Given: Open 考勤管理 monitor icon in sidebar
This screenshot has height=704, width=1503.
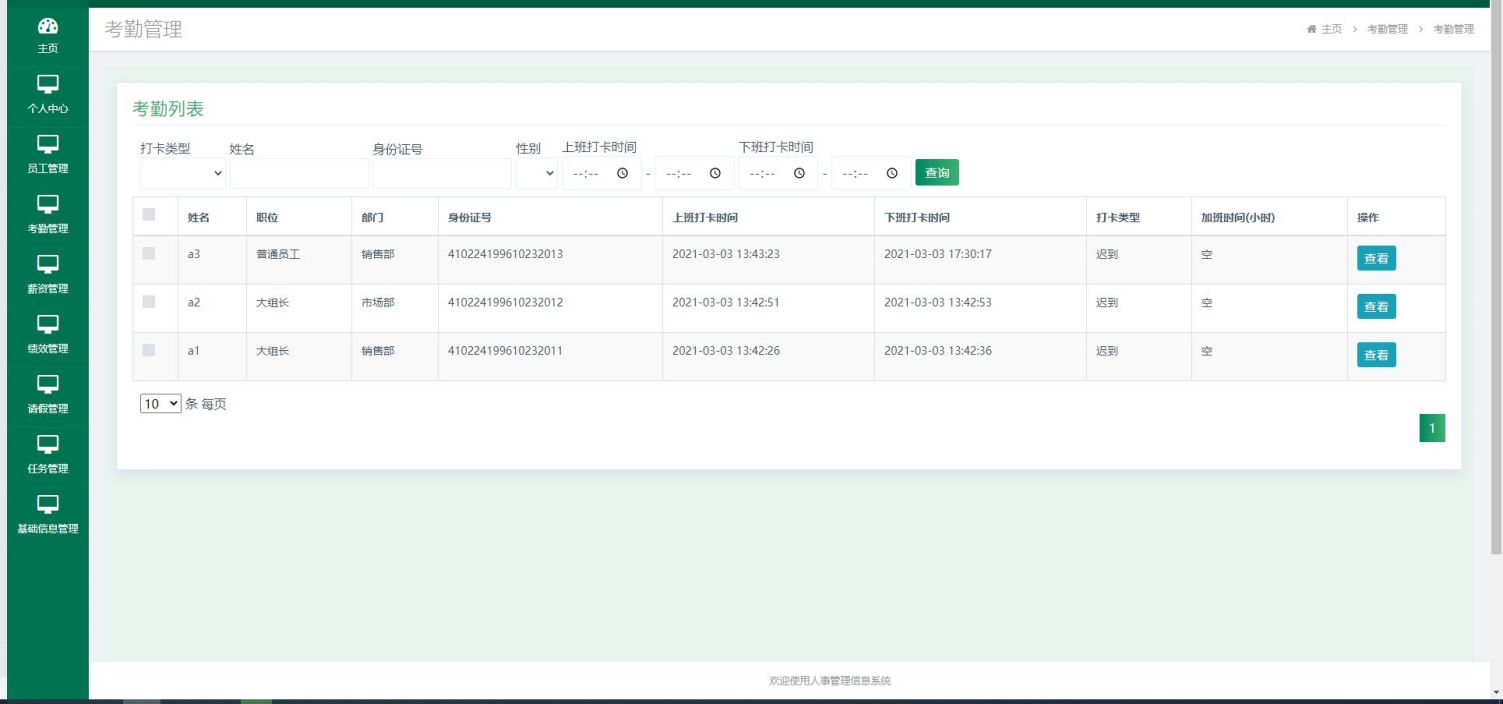Looking at the screenshot, I should coord(47,204).
